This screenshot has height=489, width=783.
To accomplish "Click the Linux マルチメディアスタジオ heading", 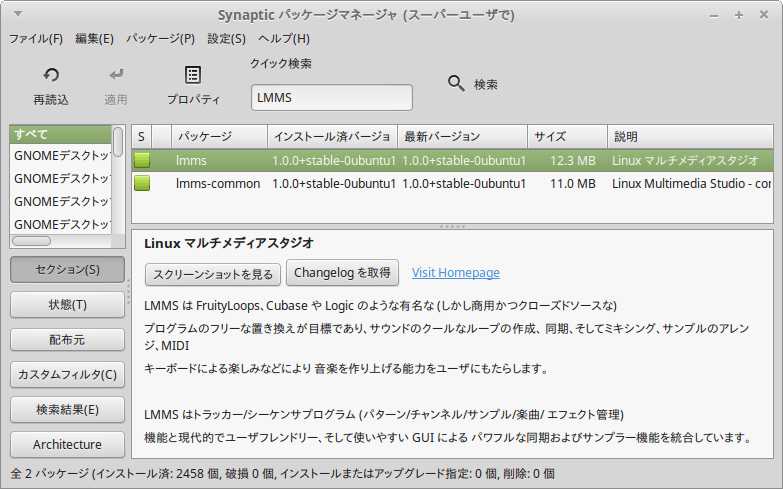I will point(229,243).
